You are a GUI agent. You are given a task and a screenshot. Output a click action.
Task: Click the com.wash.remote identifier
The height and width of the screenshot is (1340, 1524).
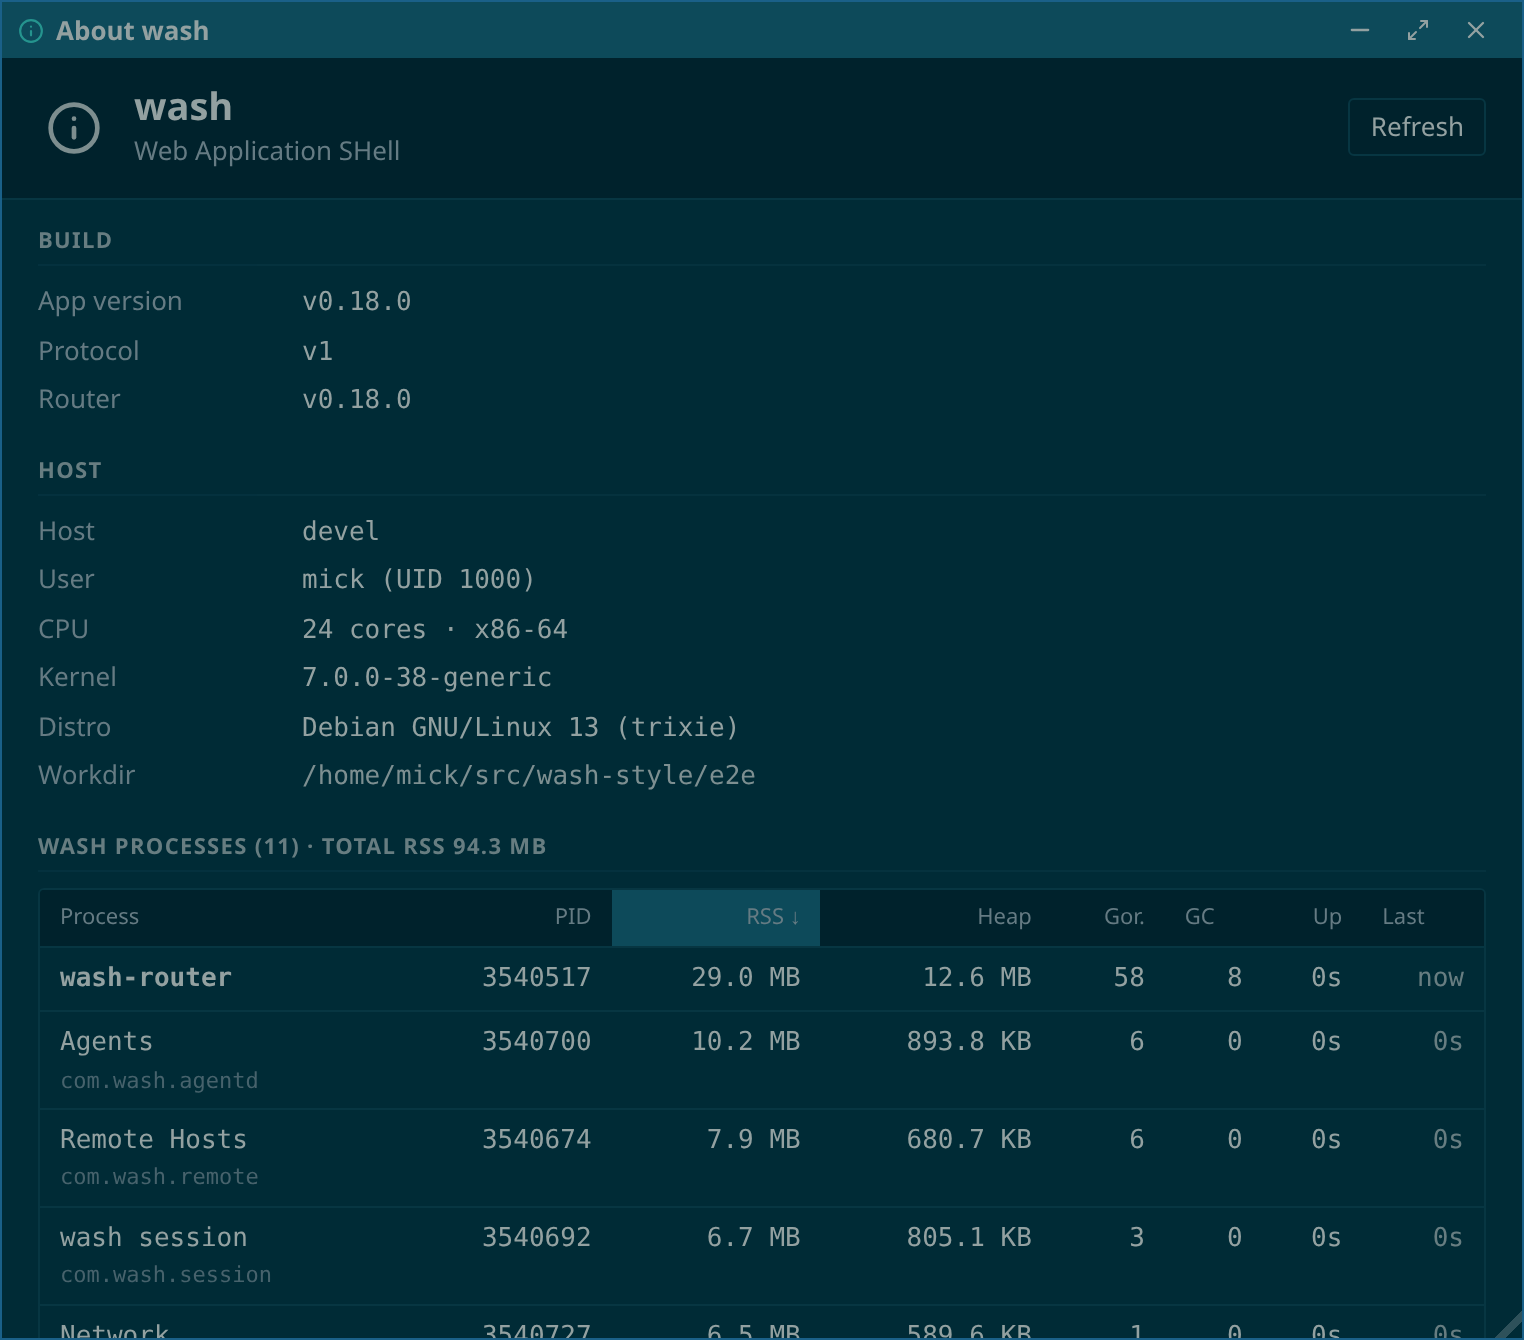pyautogui.click(x=159, y=1177)
